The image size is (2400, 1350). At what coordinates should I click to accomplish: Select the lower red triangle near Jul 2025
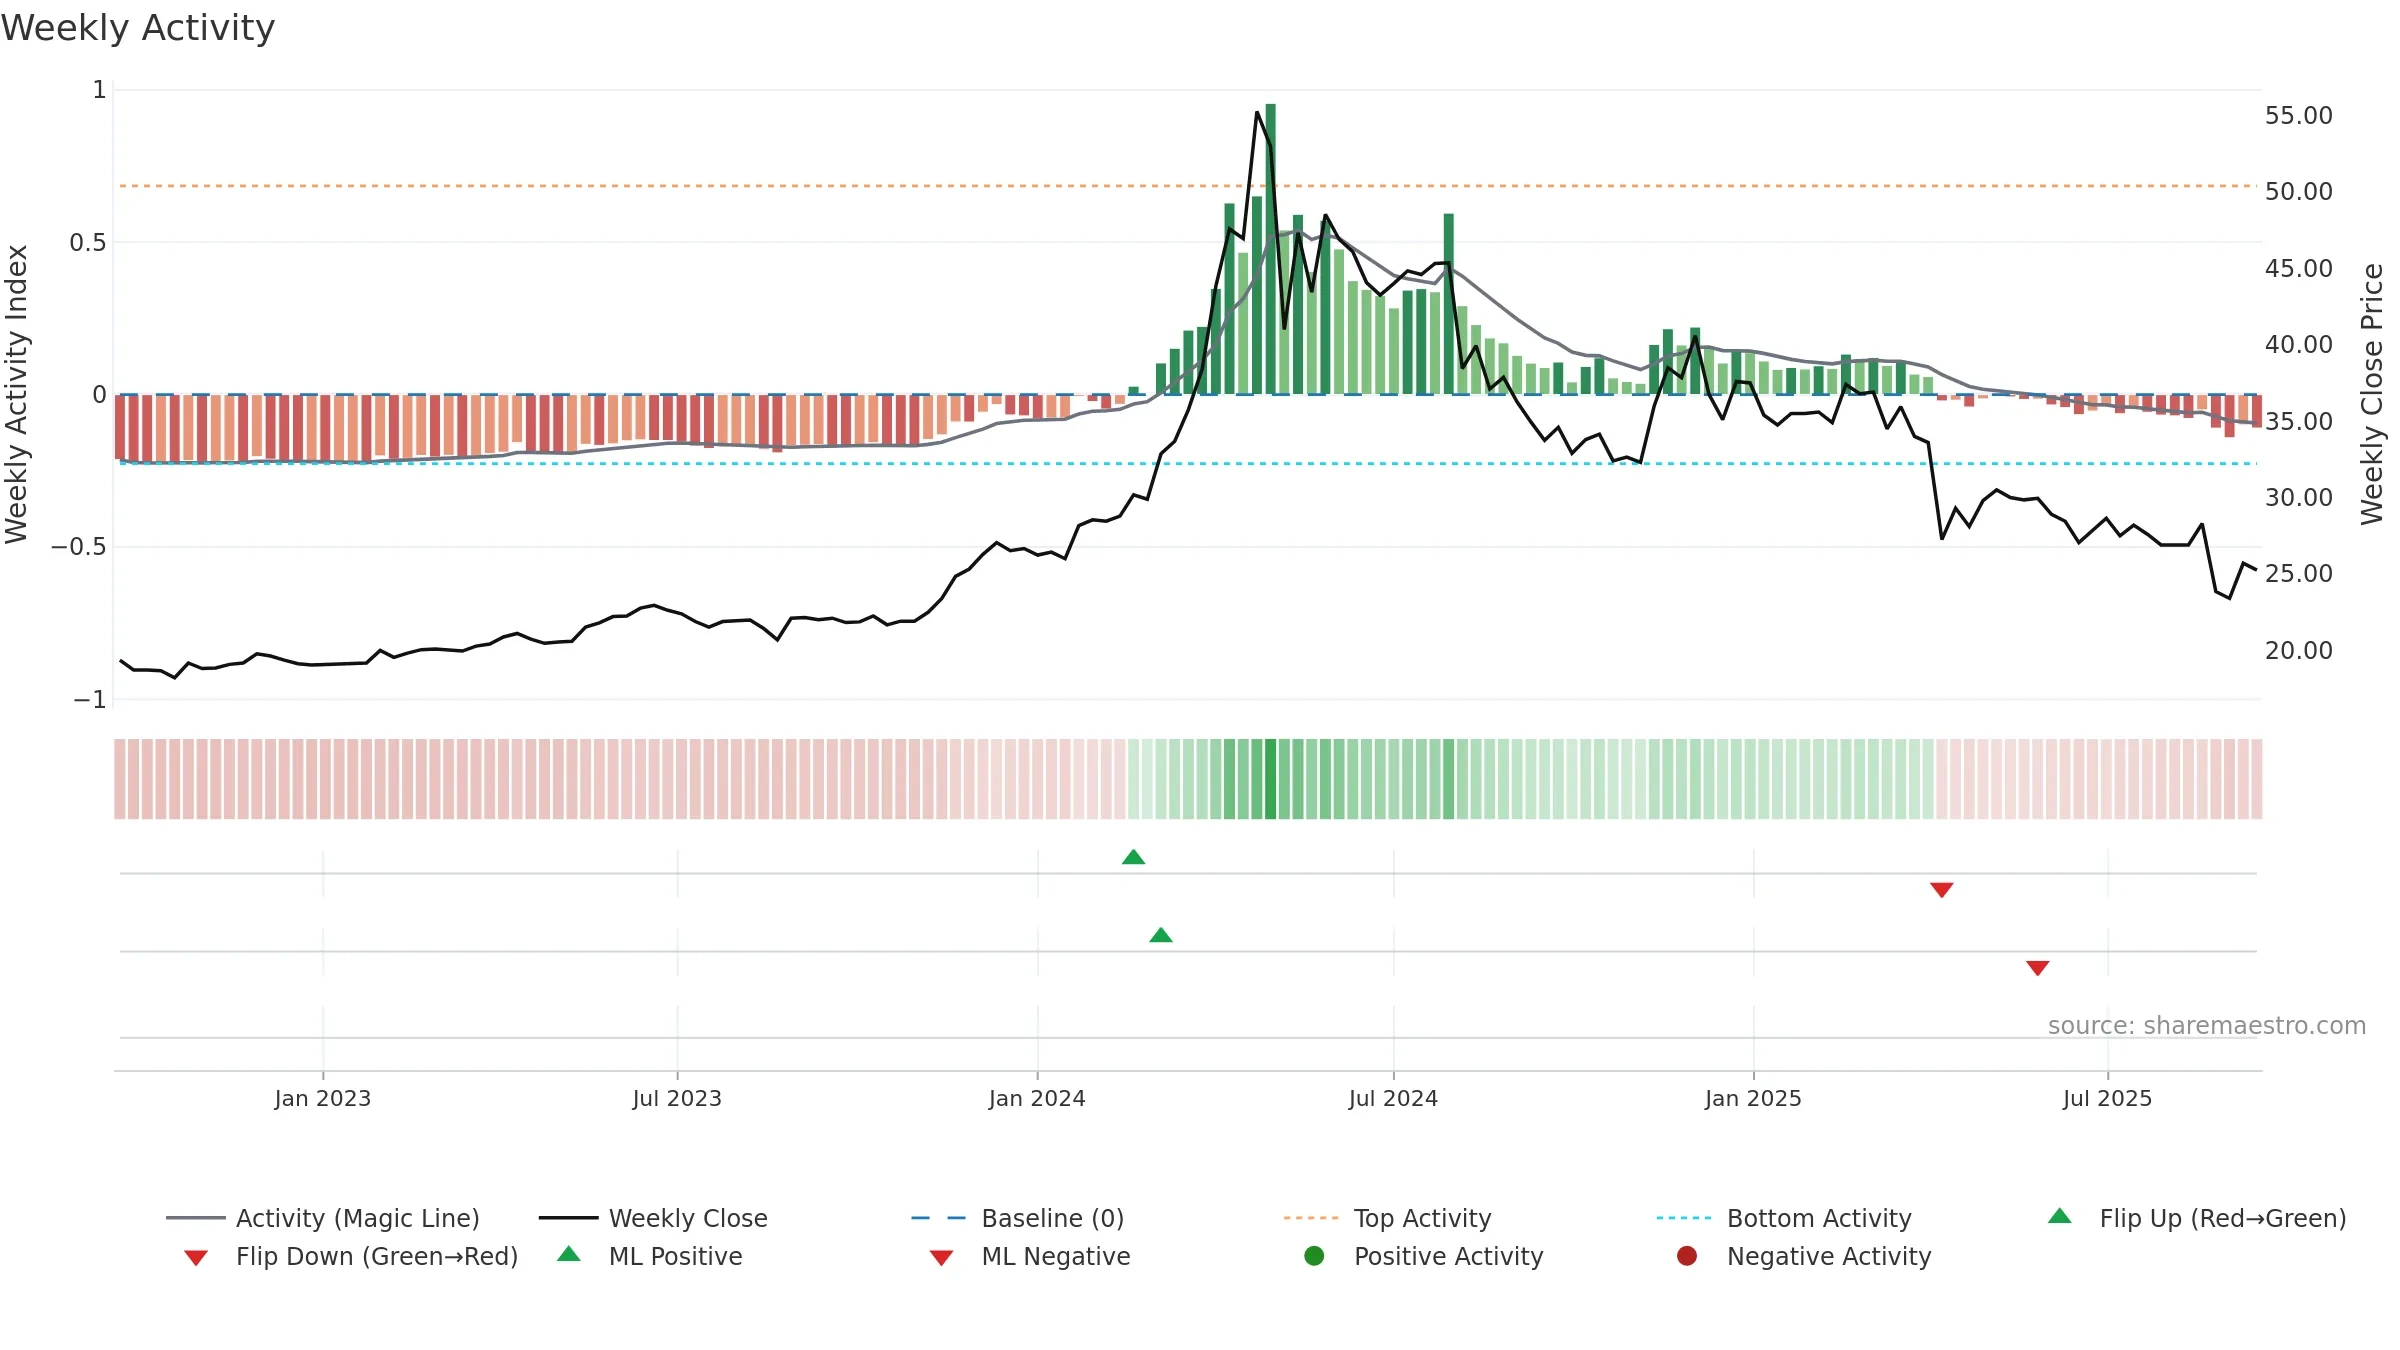[x=2038, y=968]
